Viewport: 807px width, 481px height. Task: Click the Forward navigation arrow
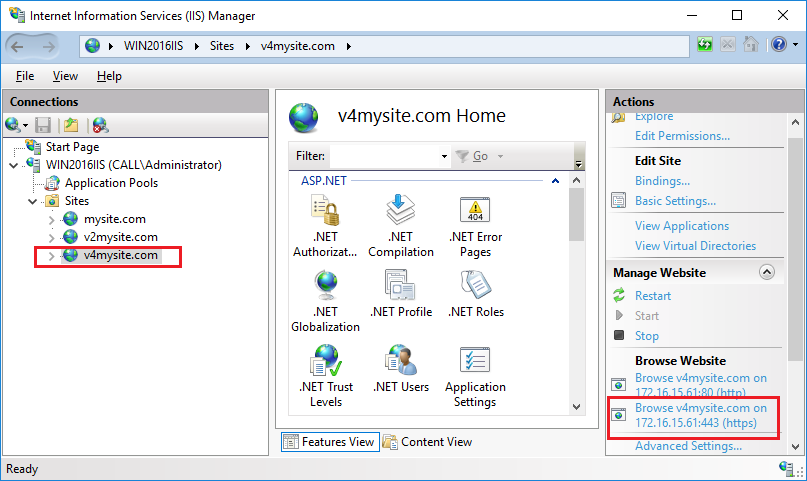tap(48, 47)
